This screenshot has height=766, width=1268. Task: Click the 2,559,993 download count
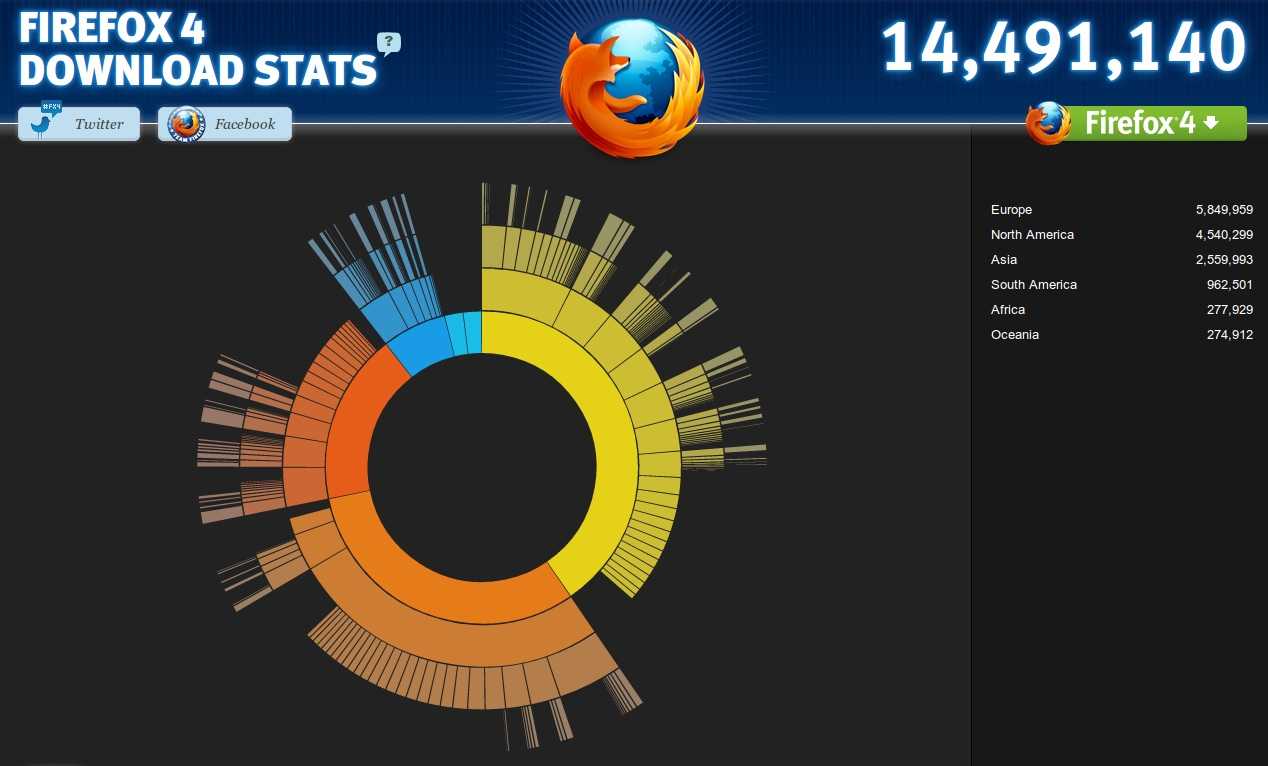1224,260
